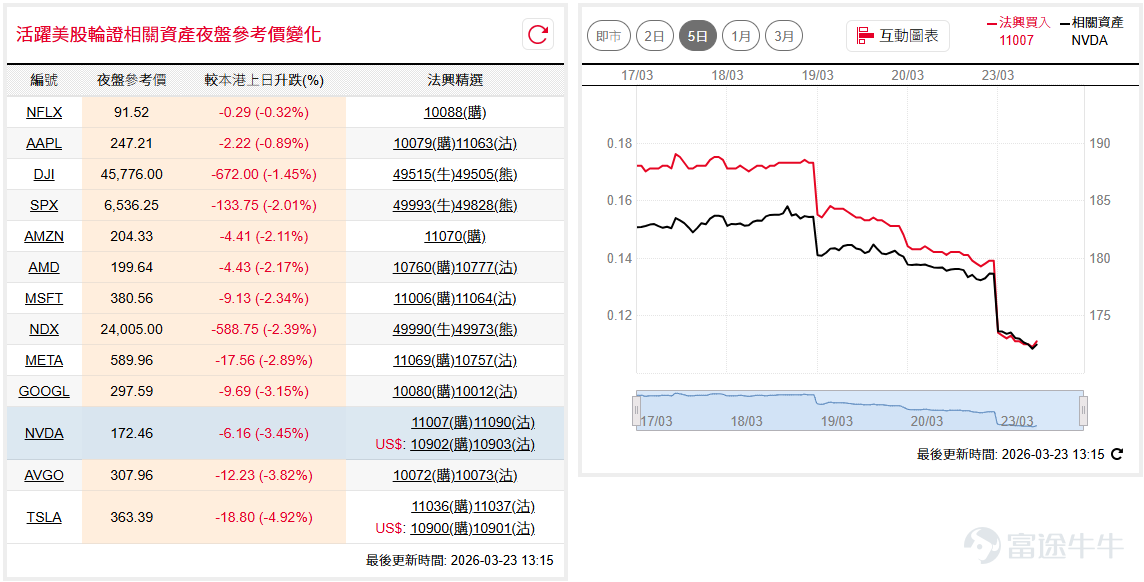Grab the left handle of chart range slider
The image size is (1144, 582).
click(x=636, y=411)
